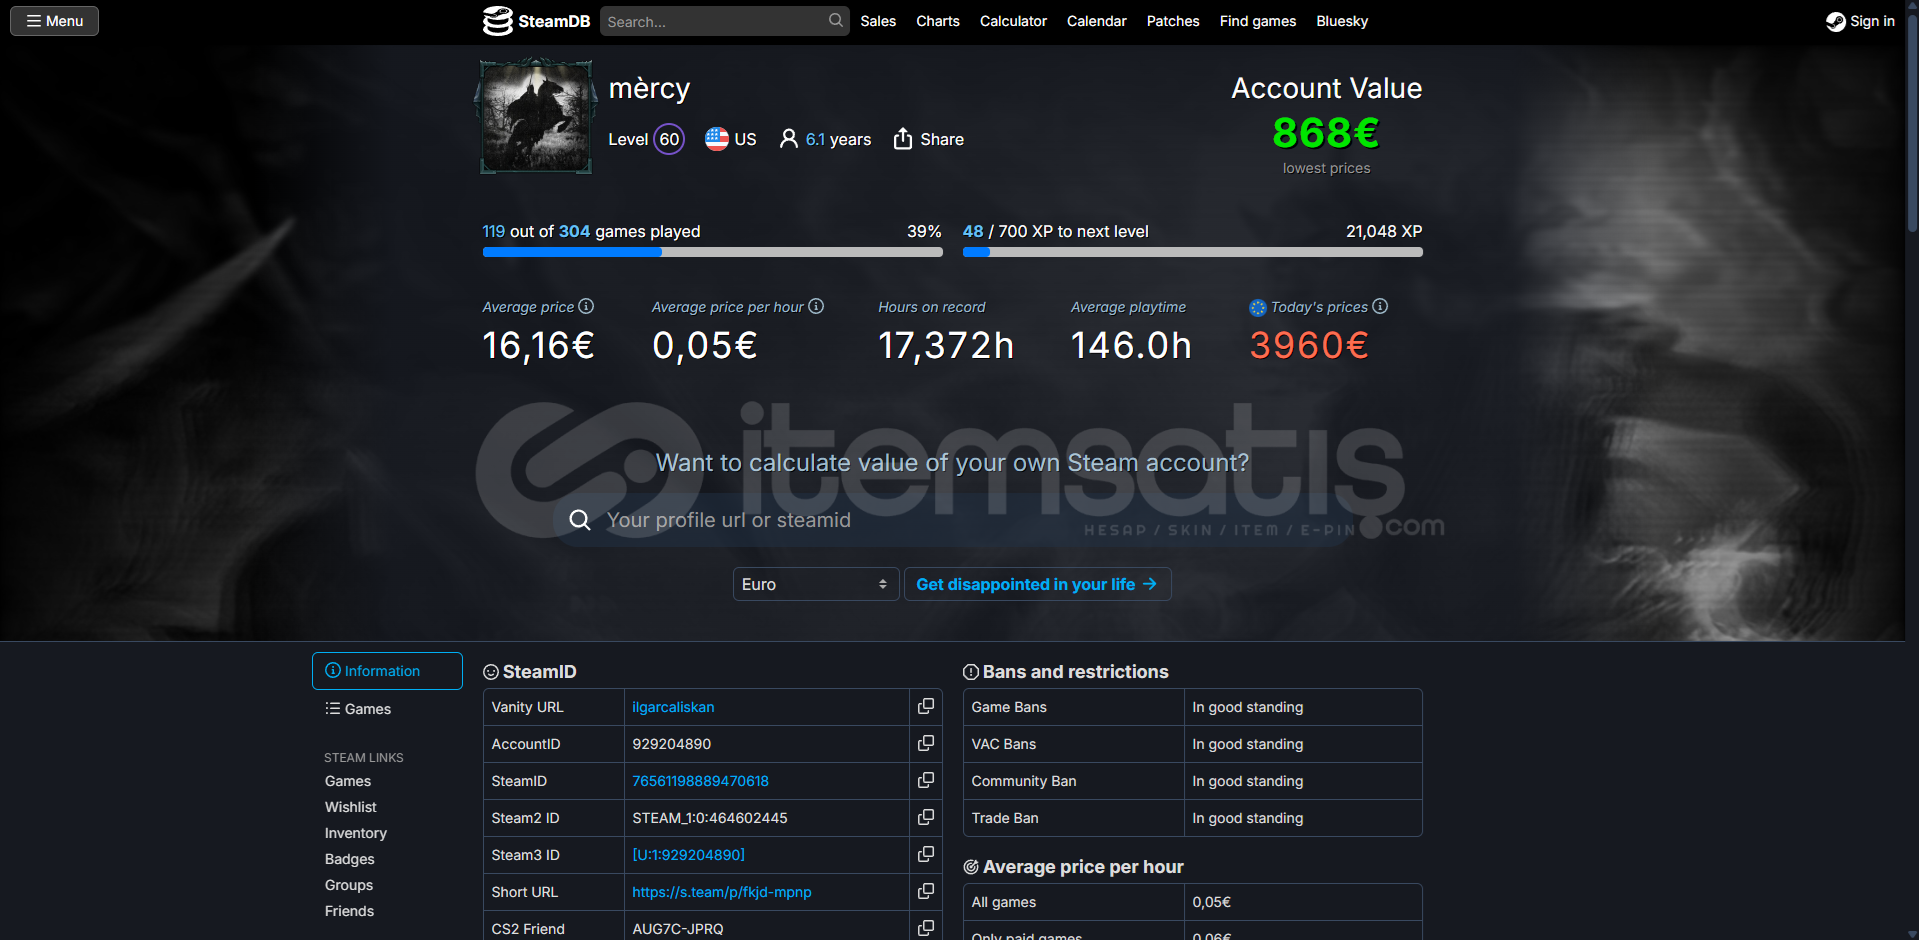Copy the SteamID value

click(x=926, y=780)
